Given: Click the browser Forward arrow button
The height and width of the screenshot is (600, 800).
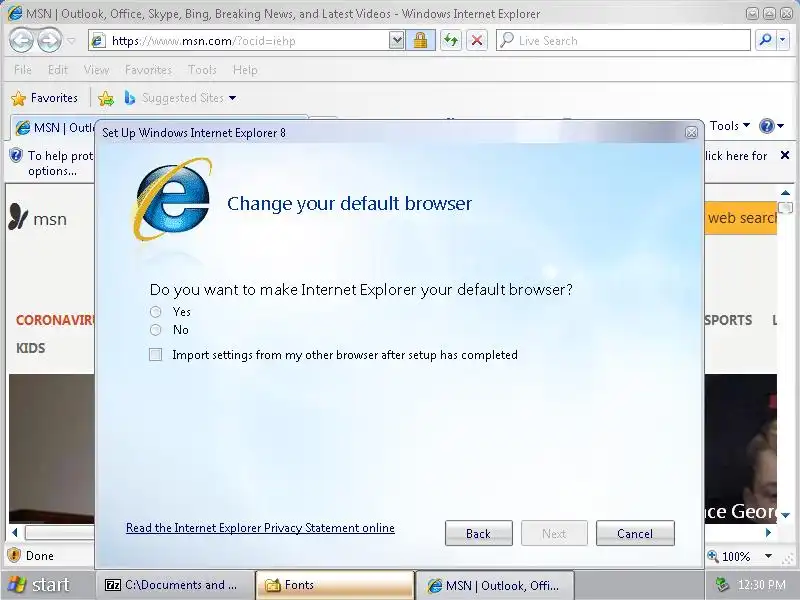Looking at the screenshot, I should point(49,40).
